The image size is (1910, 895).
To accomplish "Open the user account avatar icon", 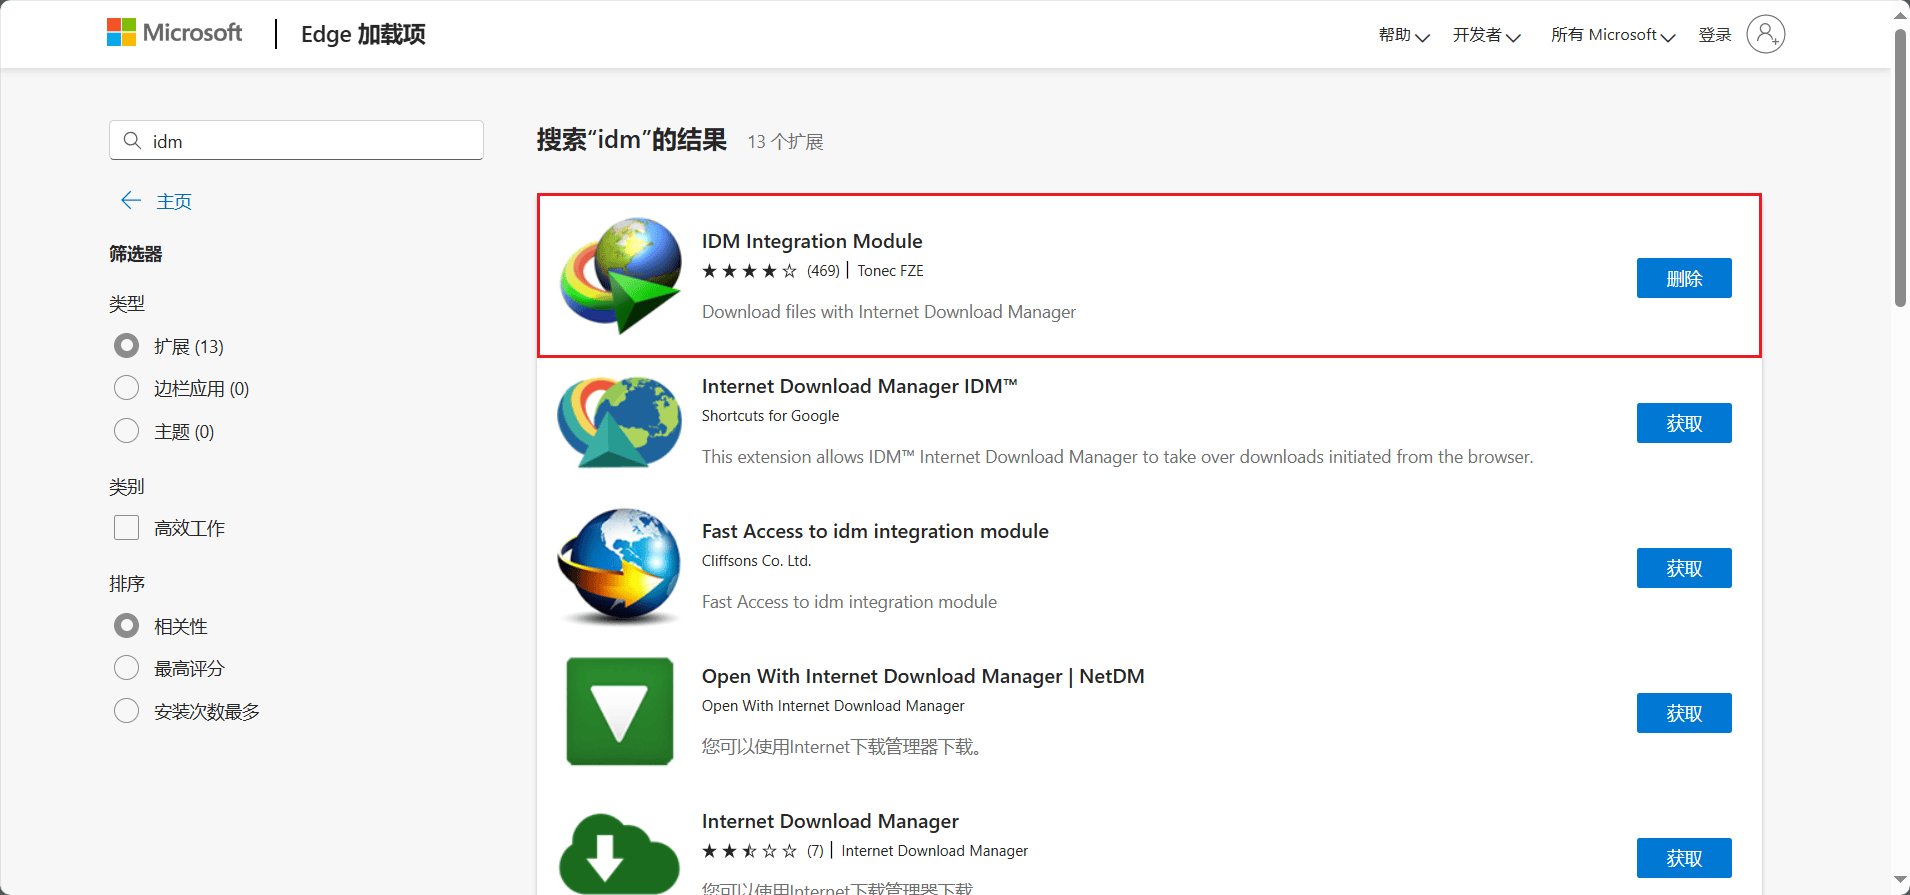I will point(1765,34).
